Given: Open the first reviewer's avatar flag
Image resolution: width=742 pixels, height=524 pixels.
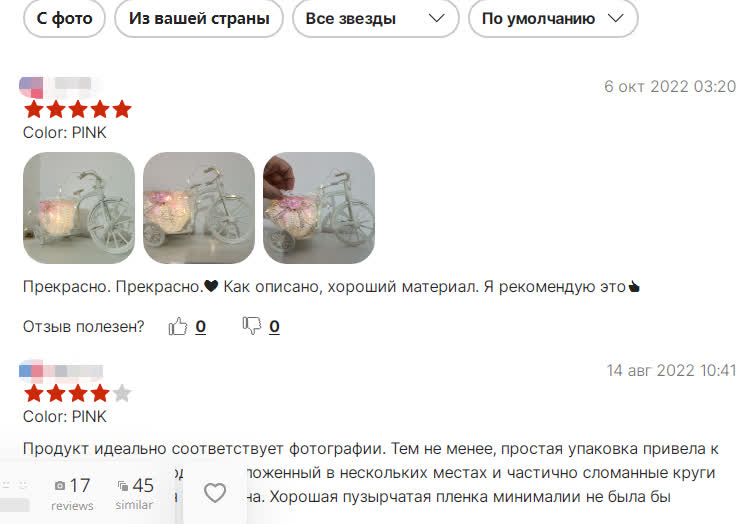Looking at the screenshot, I should [x=31, y=87].
